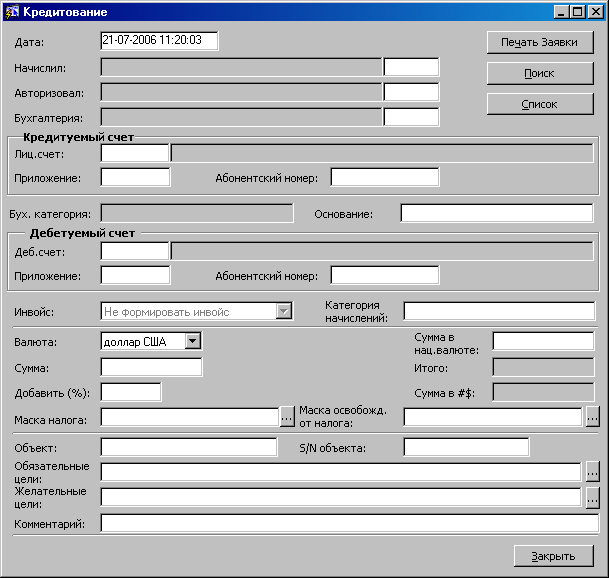The height and width of the screenshot is (578, 609).
Task: Close the window with the title bar X
Action: click(x=595, y=12)
